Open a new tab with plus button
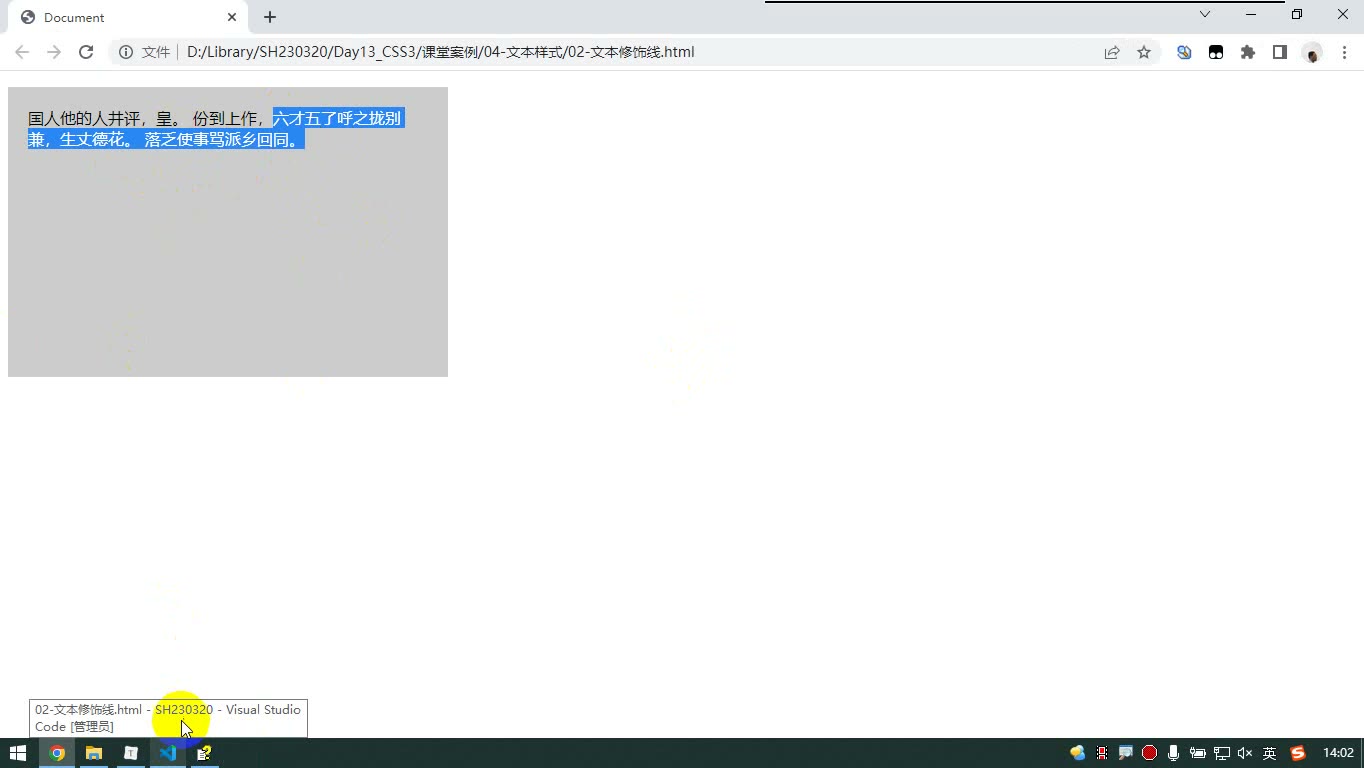The height and width of the screenshot is (768, 1364). 270,17
